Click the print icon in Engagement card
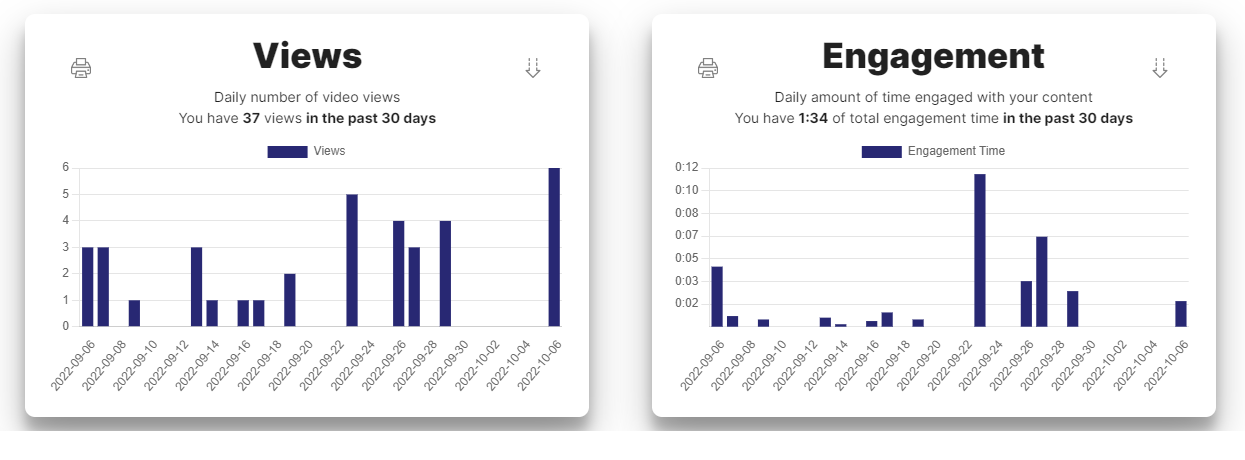Screen dimensions: 1245x460 [708, 68]
